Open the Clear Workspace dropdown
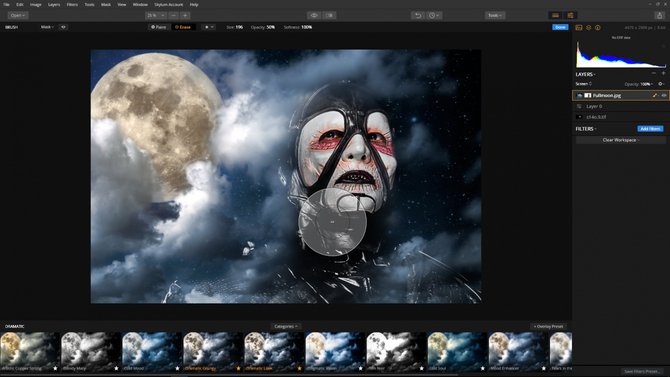670x377 pixels. [620, 140]
